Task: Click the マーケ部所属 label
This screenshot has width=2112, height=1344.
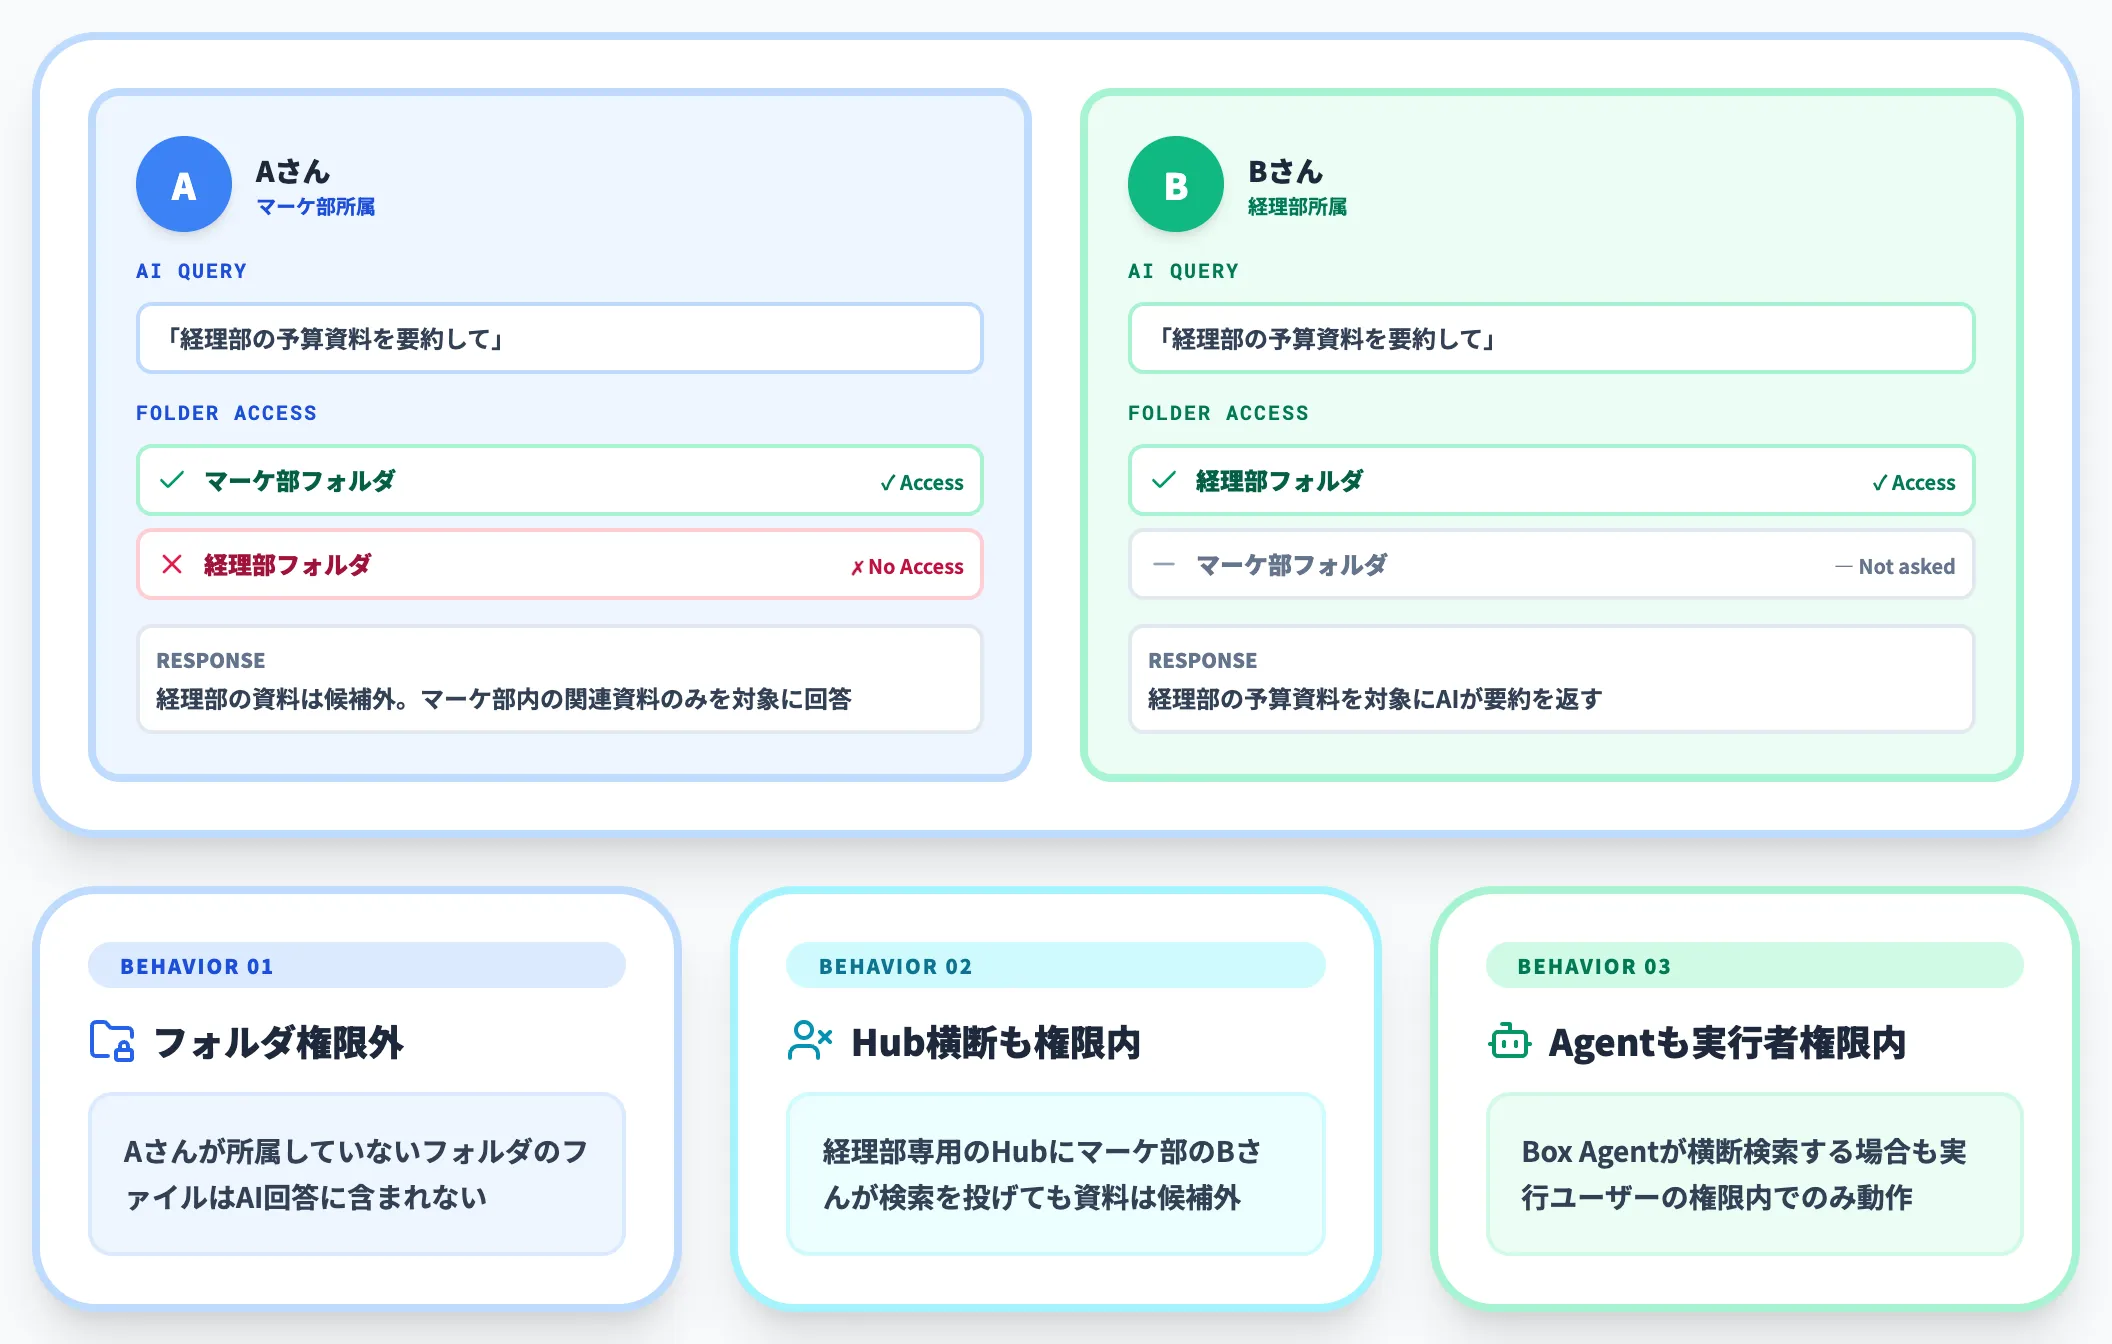Action: [316, 207]
